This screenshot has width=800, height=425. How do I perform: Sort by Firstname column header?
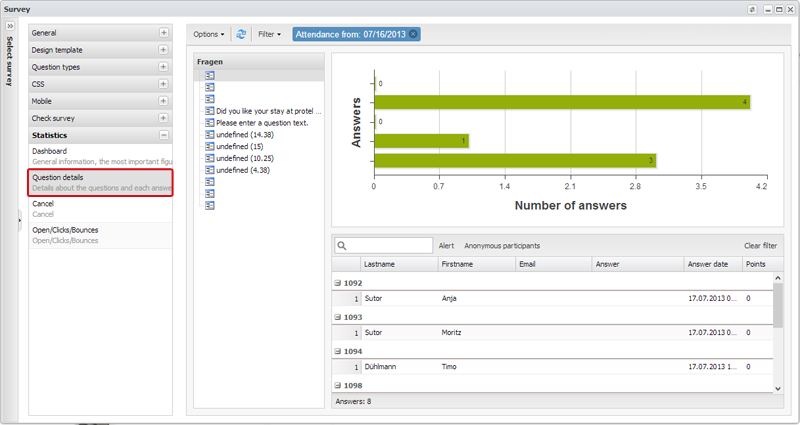(x=477, y=264)
